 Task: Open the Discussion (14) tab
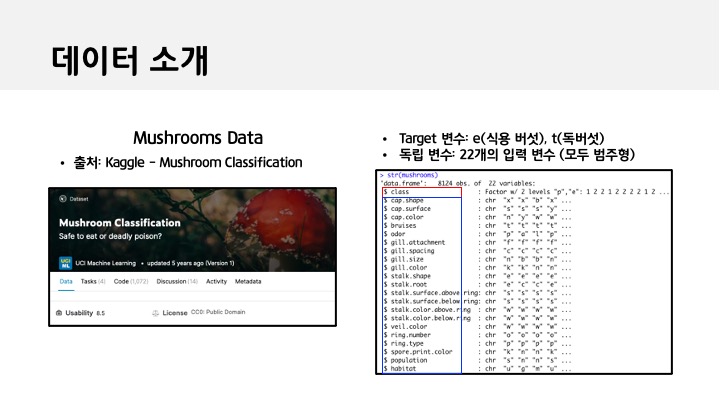177,281
